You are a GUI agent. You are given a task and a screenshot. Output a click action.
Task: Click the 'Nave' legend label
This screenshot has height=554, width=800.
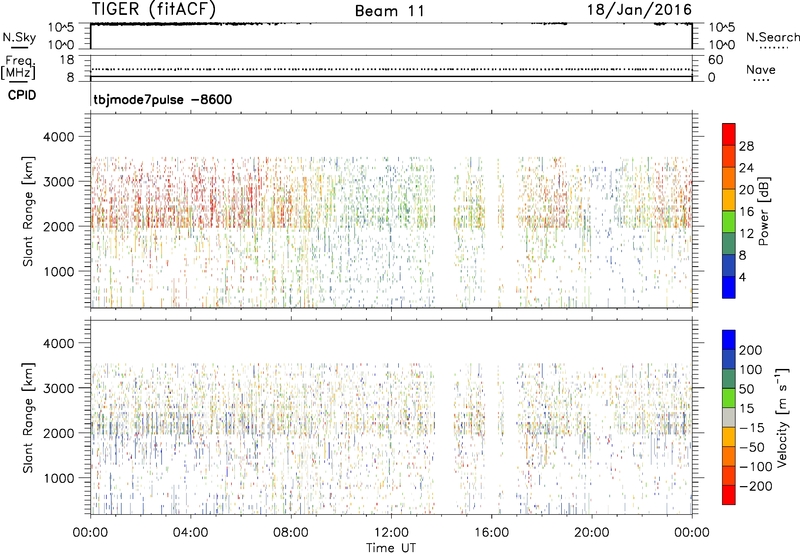tap(761, 70)
